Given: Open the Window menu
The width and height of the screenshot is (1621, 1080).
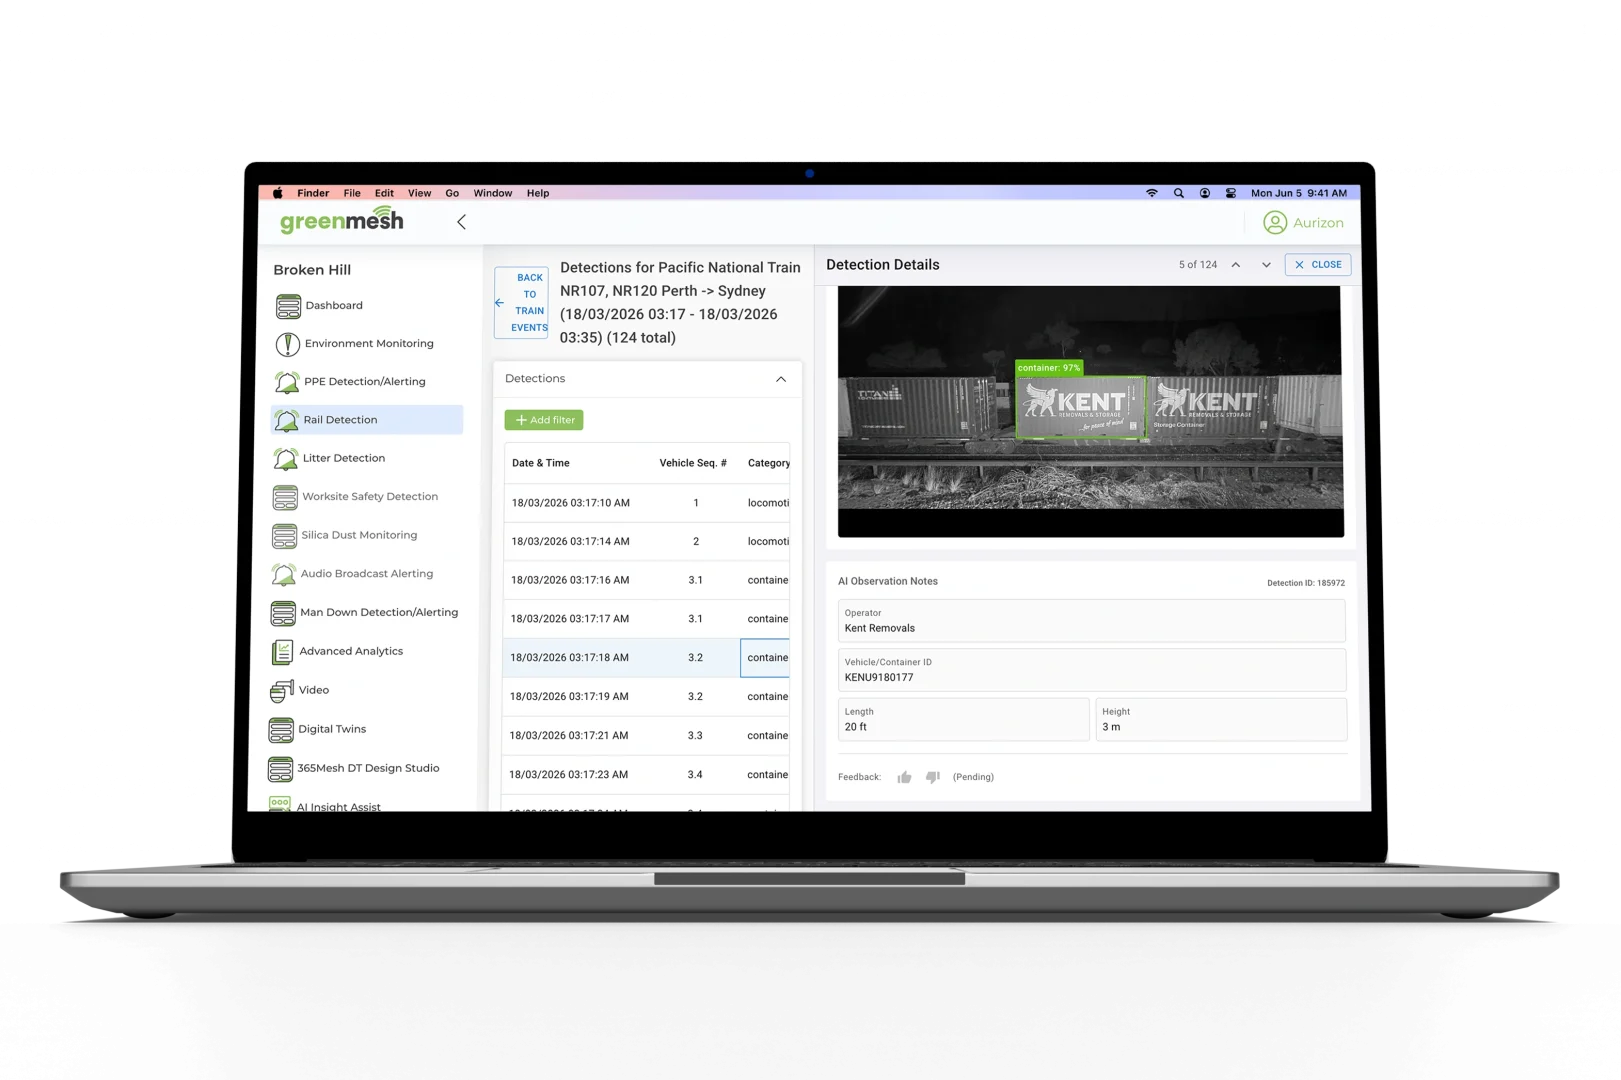Looking at the screenshot, I should [x=493, y=193].
